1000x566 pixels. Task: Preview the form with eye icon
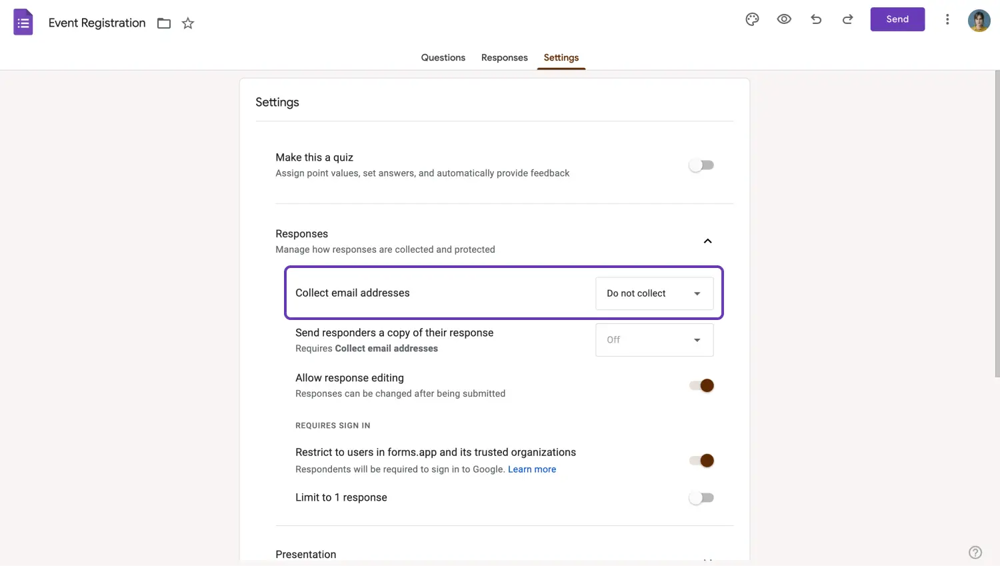(784, 19)
